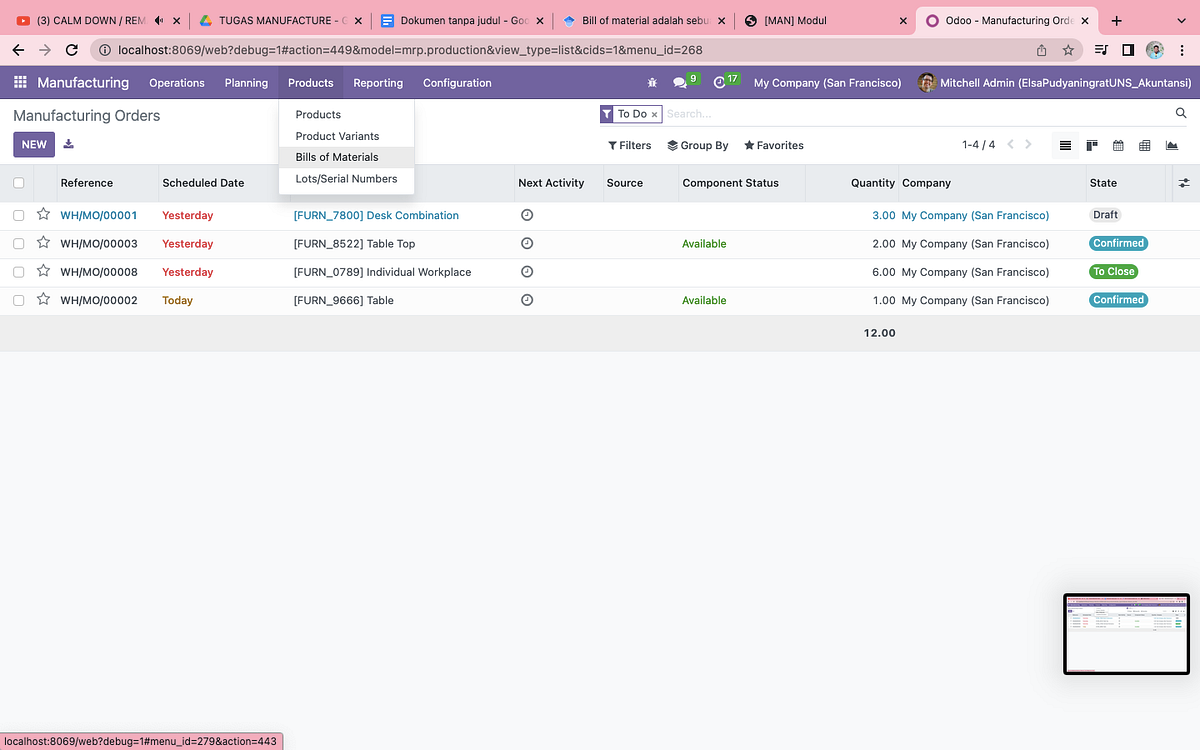This screenshot has width=1200, height=750.
Task: Open the WH/MO/00001 reference link
Action: pyautogui.click(x=99, y=215)
